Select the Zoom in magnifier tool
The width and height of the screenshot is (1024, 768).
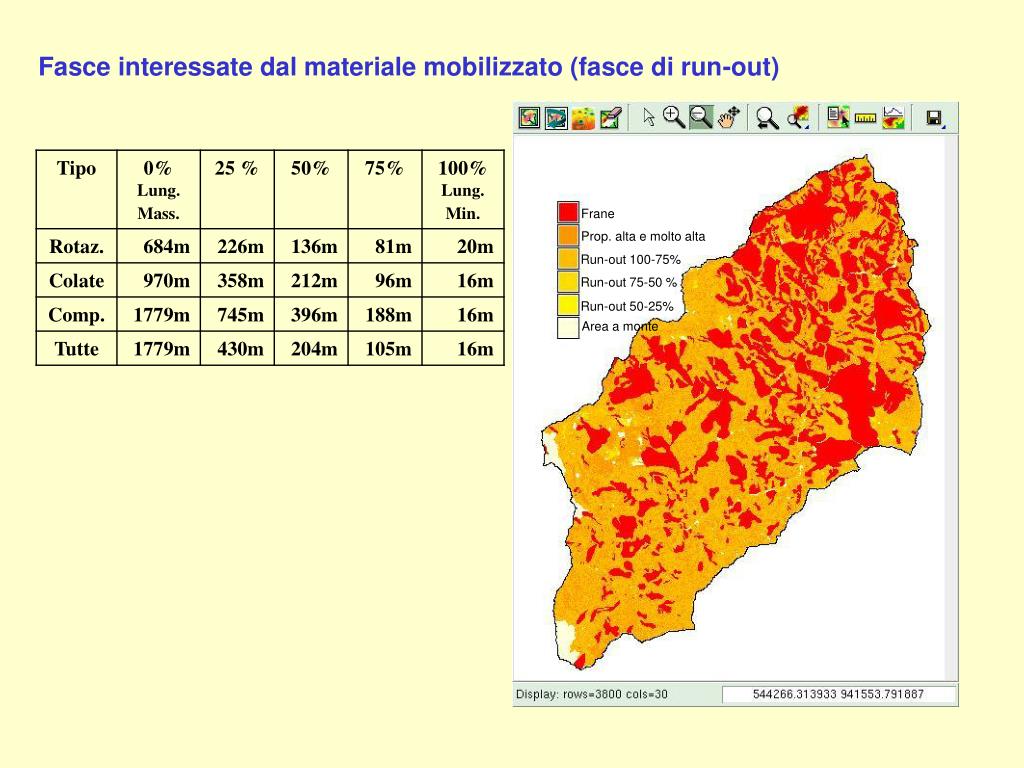[x=673, y=118]
